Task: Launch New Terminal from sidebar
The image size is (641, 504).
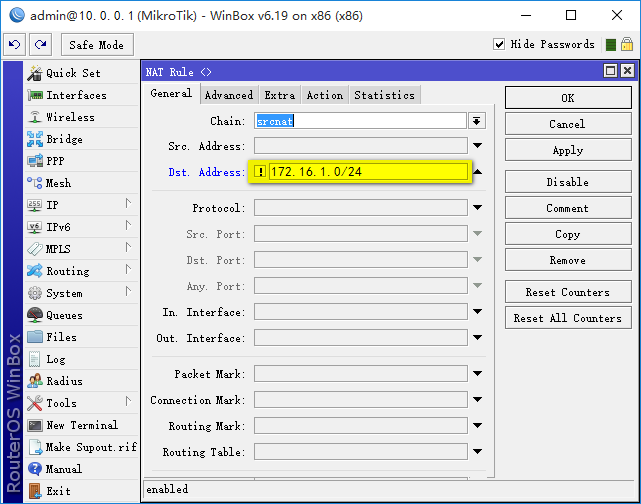Action: pos(81,425)
